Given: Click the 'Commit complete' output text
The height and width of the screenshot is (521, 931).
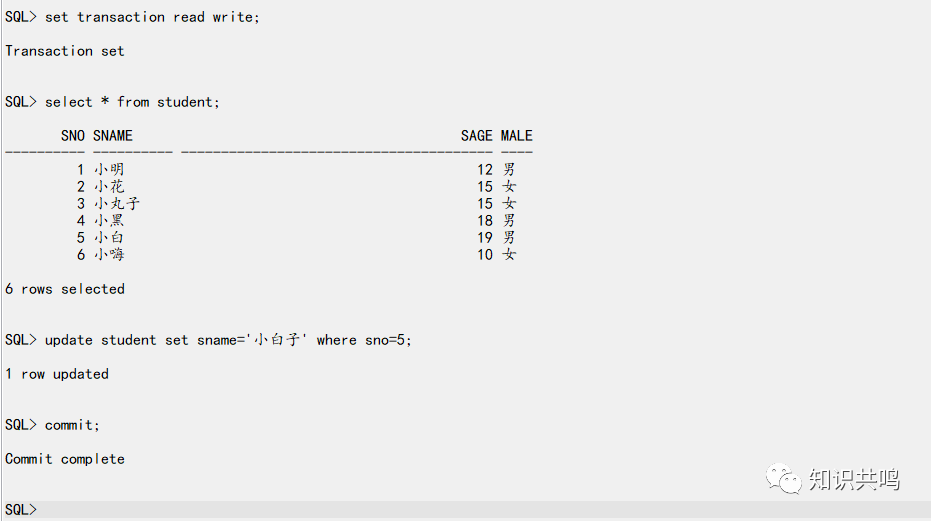Looking at the screenshot, I should click(x=65, y=459).
